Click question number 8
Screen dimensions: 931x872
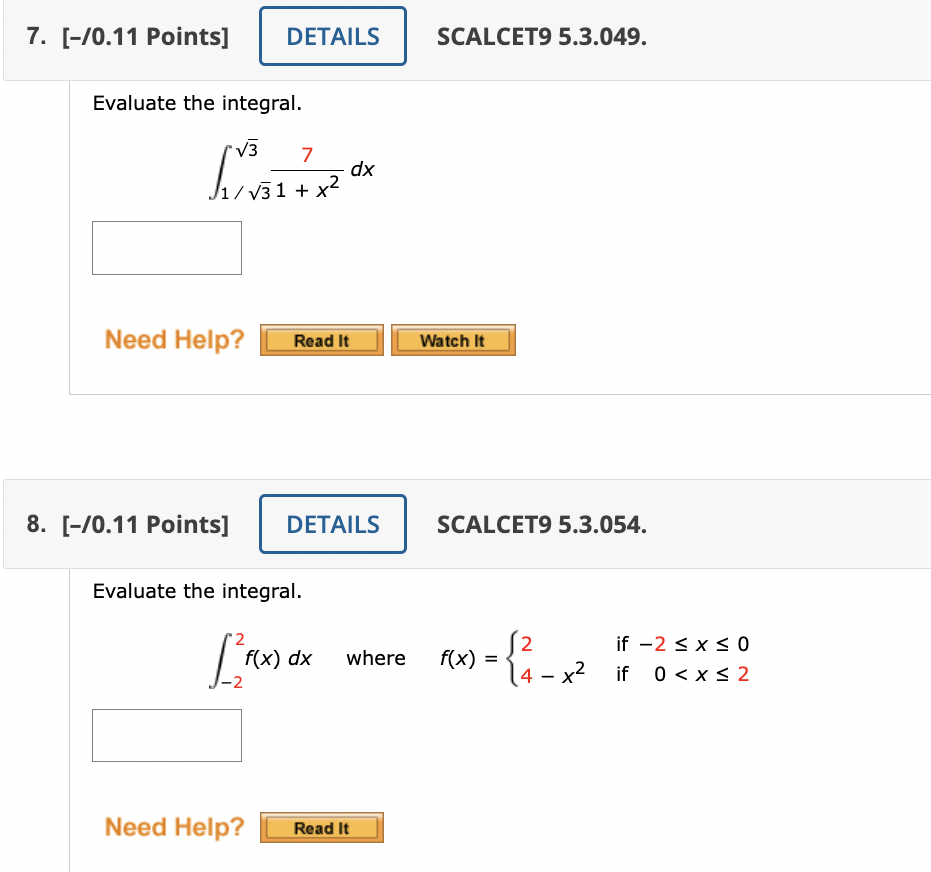pyautogui.click(x=33, y=524)
